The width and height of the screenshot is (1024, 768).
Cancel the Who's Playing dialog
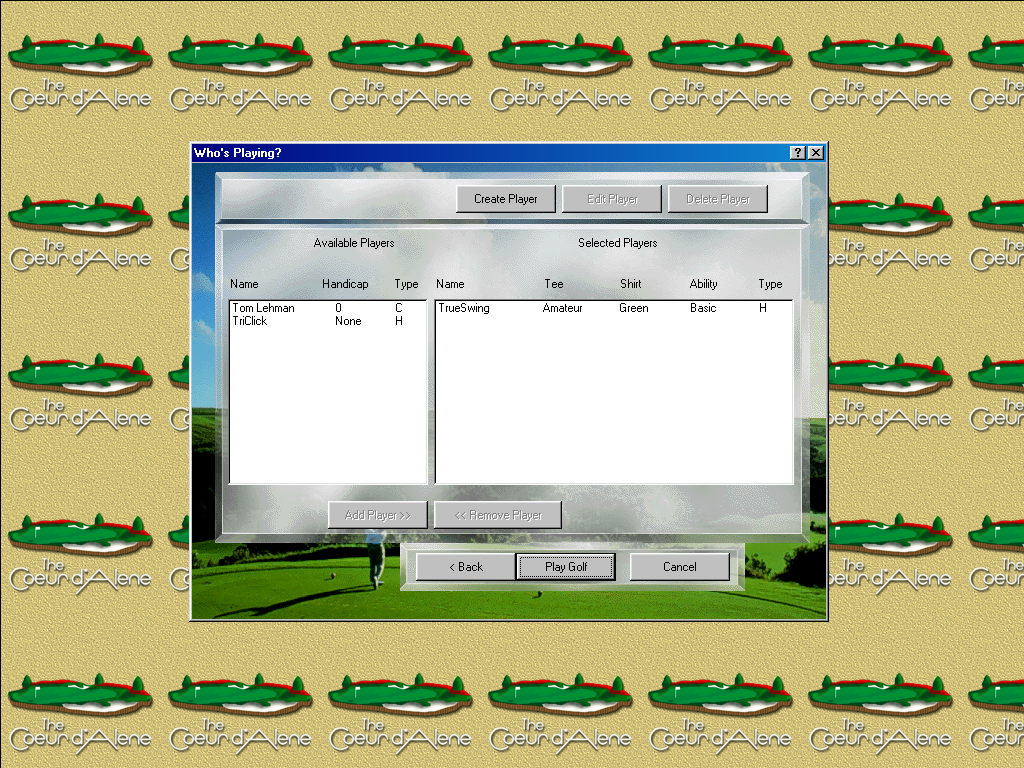[x=680, y=566]
